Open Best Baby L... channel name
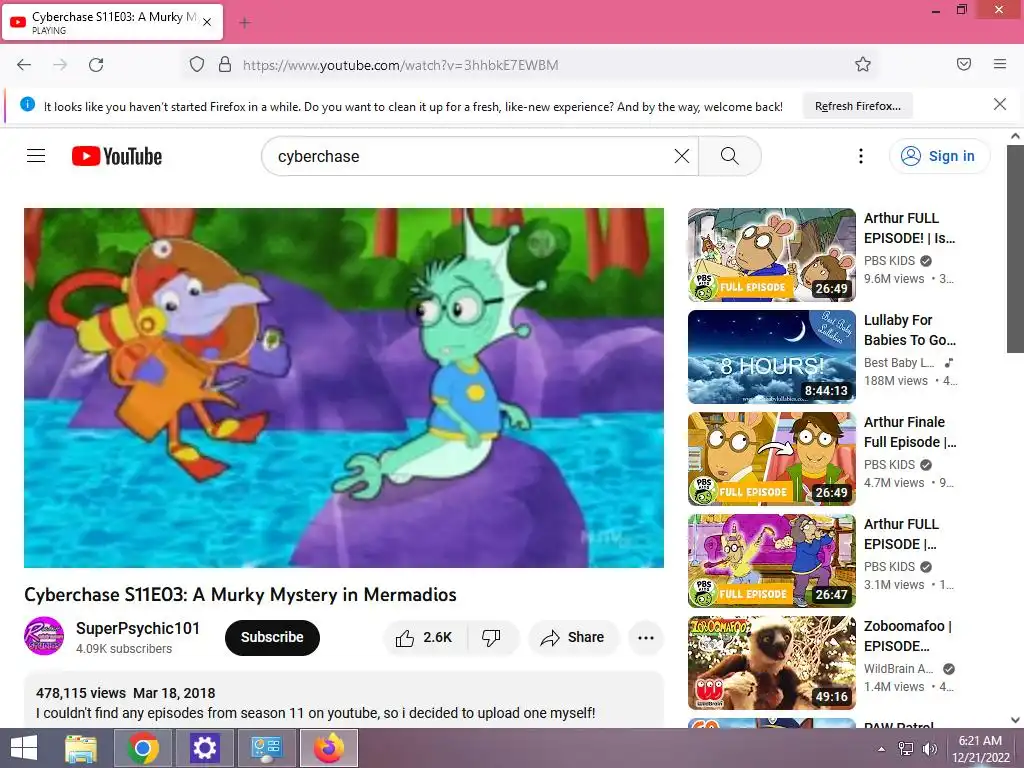The width and height of the screenshot is (1024, 768). (899, 362)
